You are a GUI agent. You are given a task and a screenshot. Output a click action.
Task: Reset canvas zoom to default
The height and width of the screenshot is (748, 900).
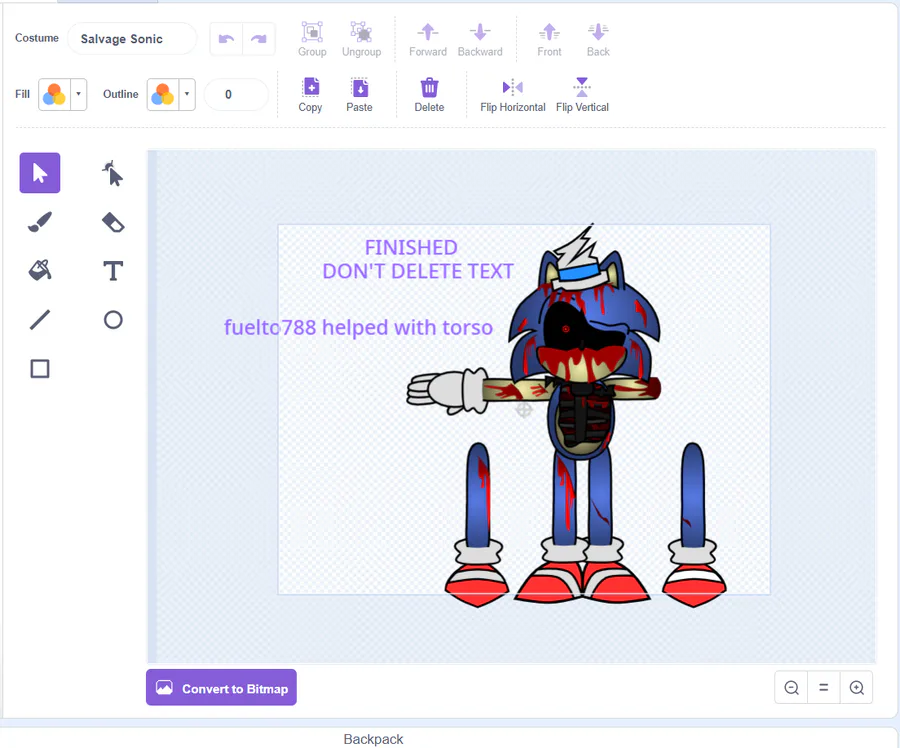click(824, 688)
